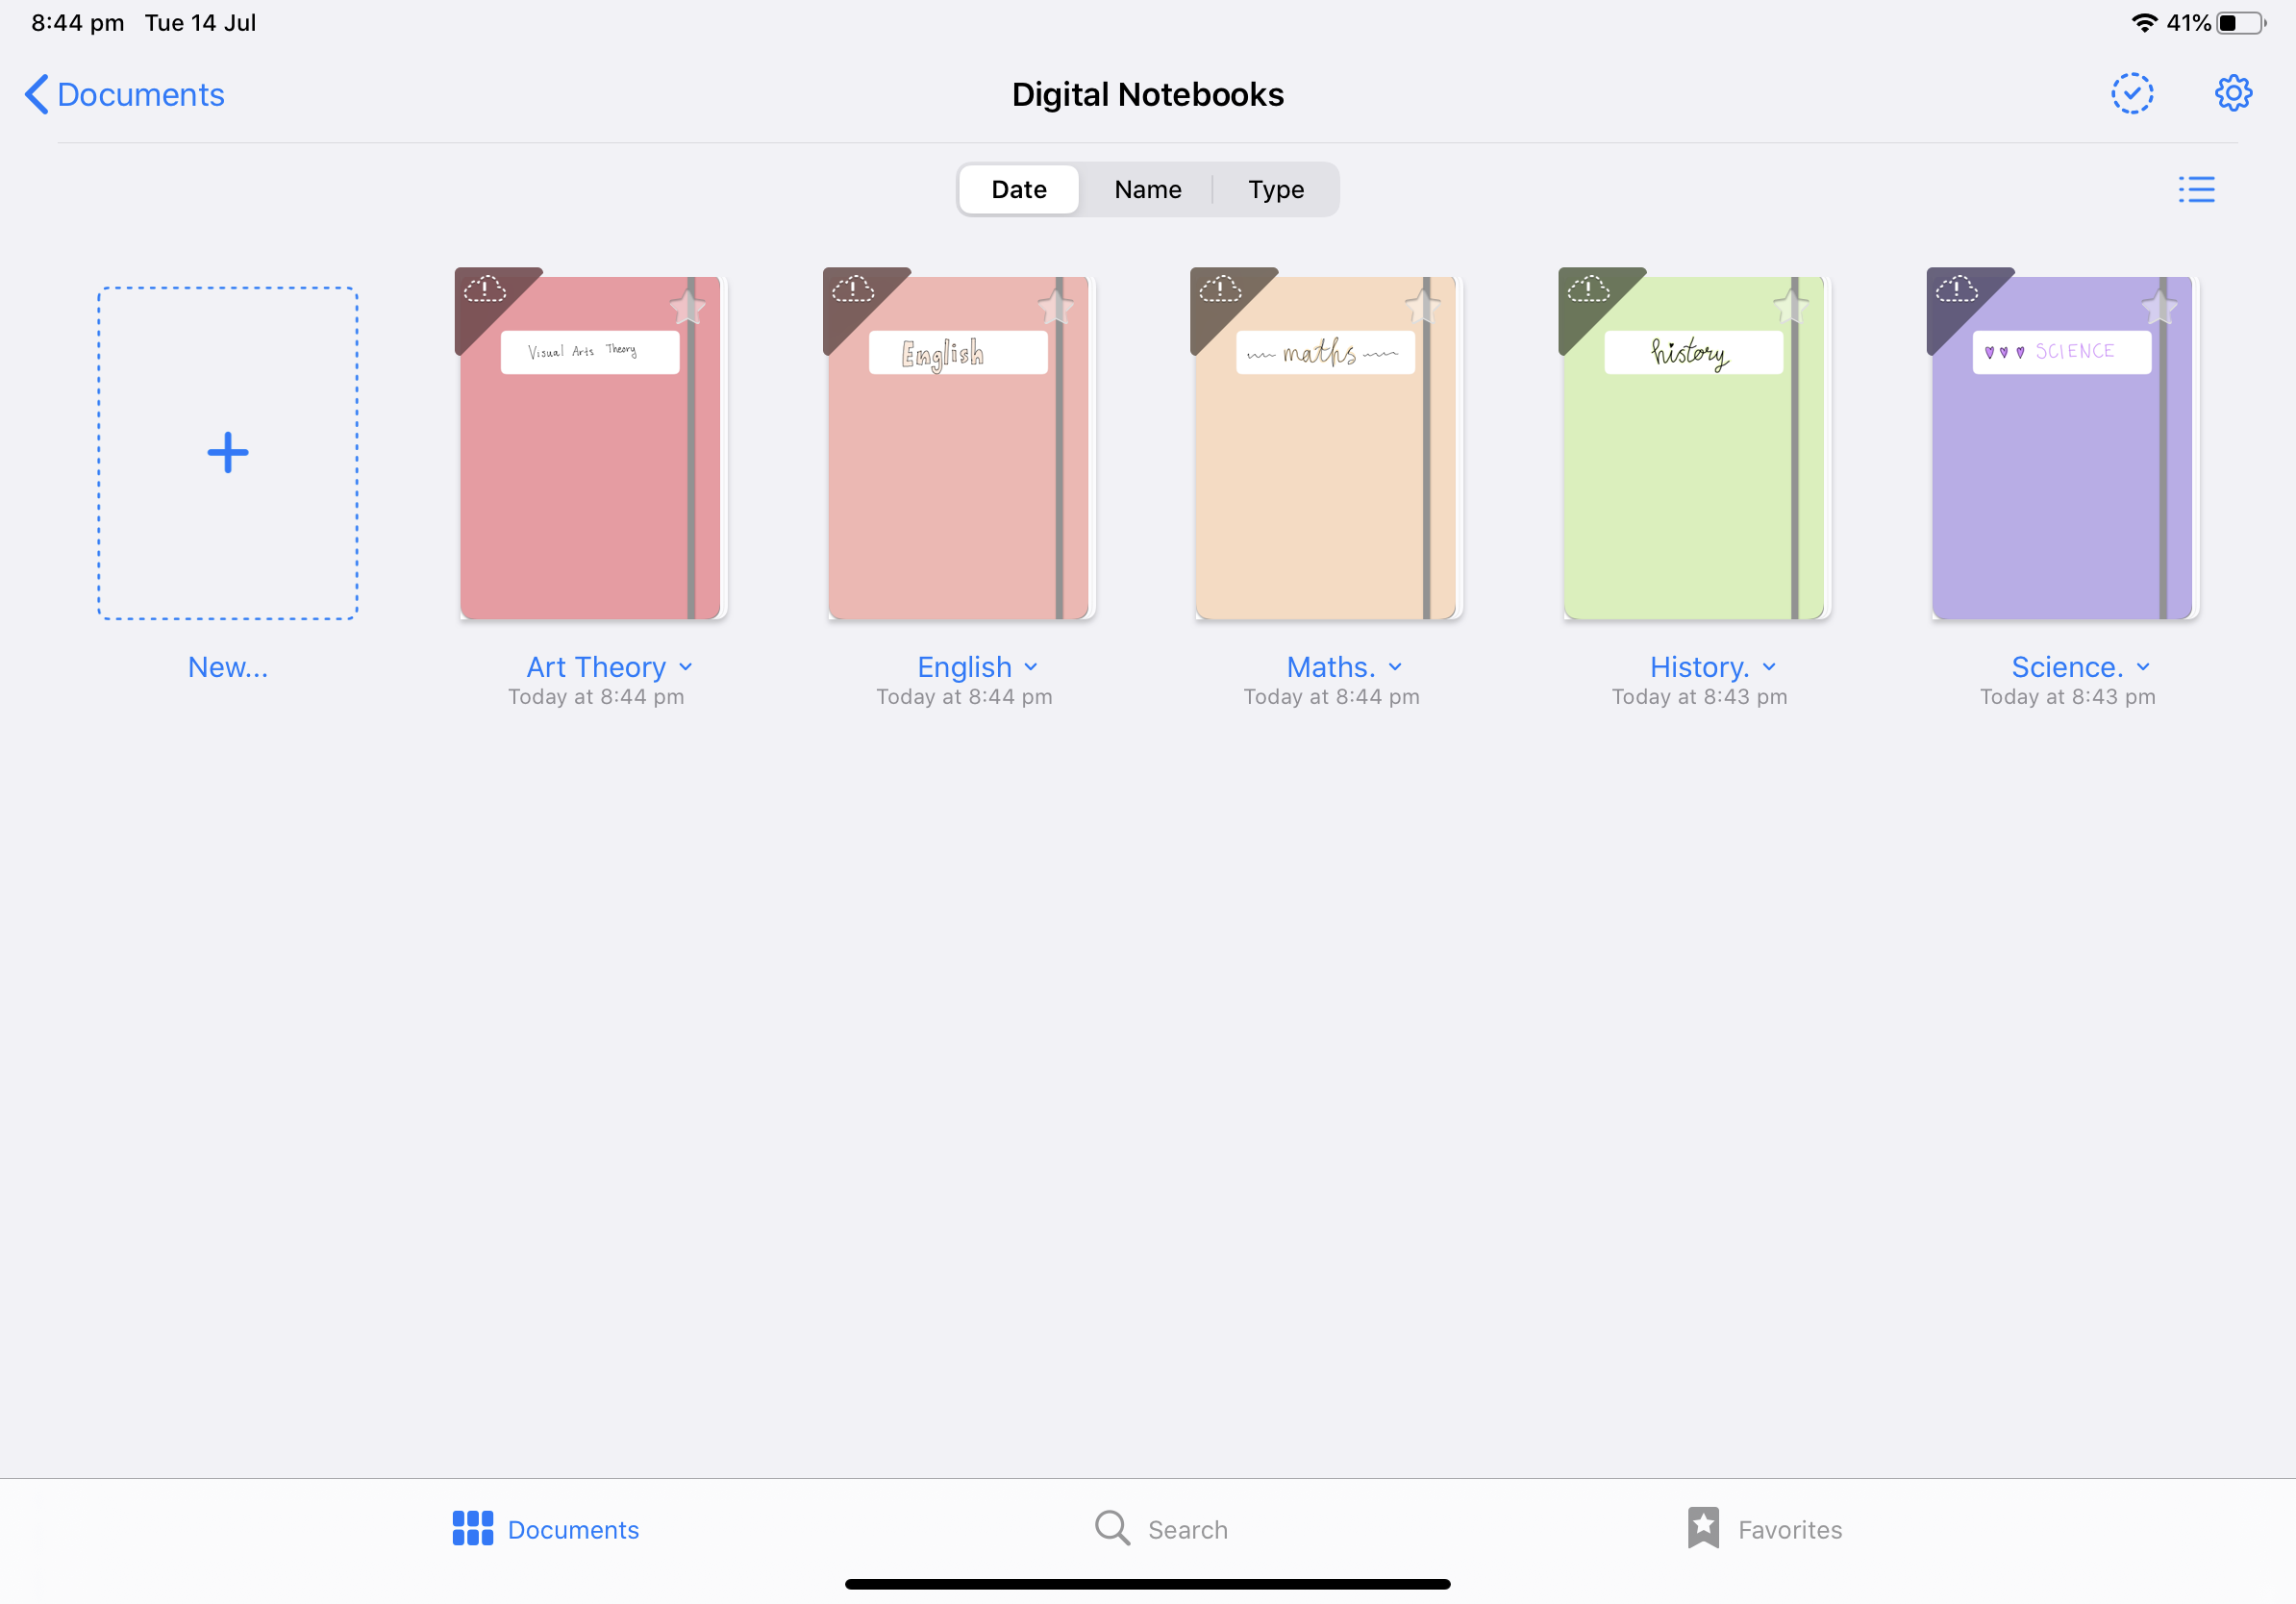Screen dimensions: 2296x1604
Task: Navigate back to Documents folder
Action: coord(122,94)
